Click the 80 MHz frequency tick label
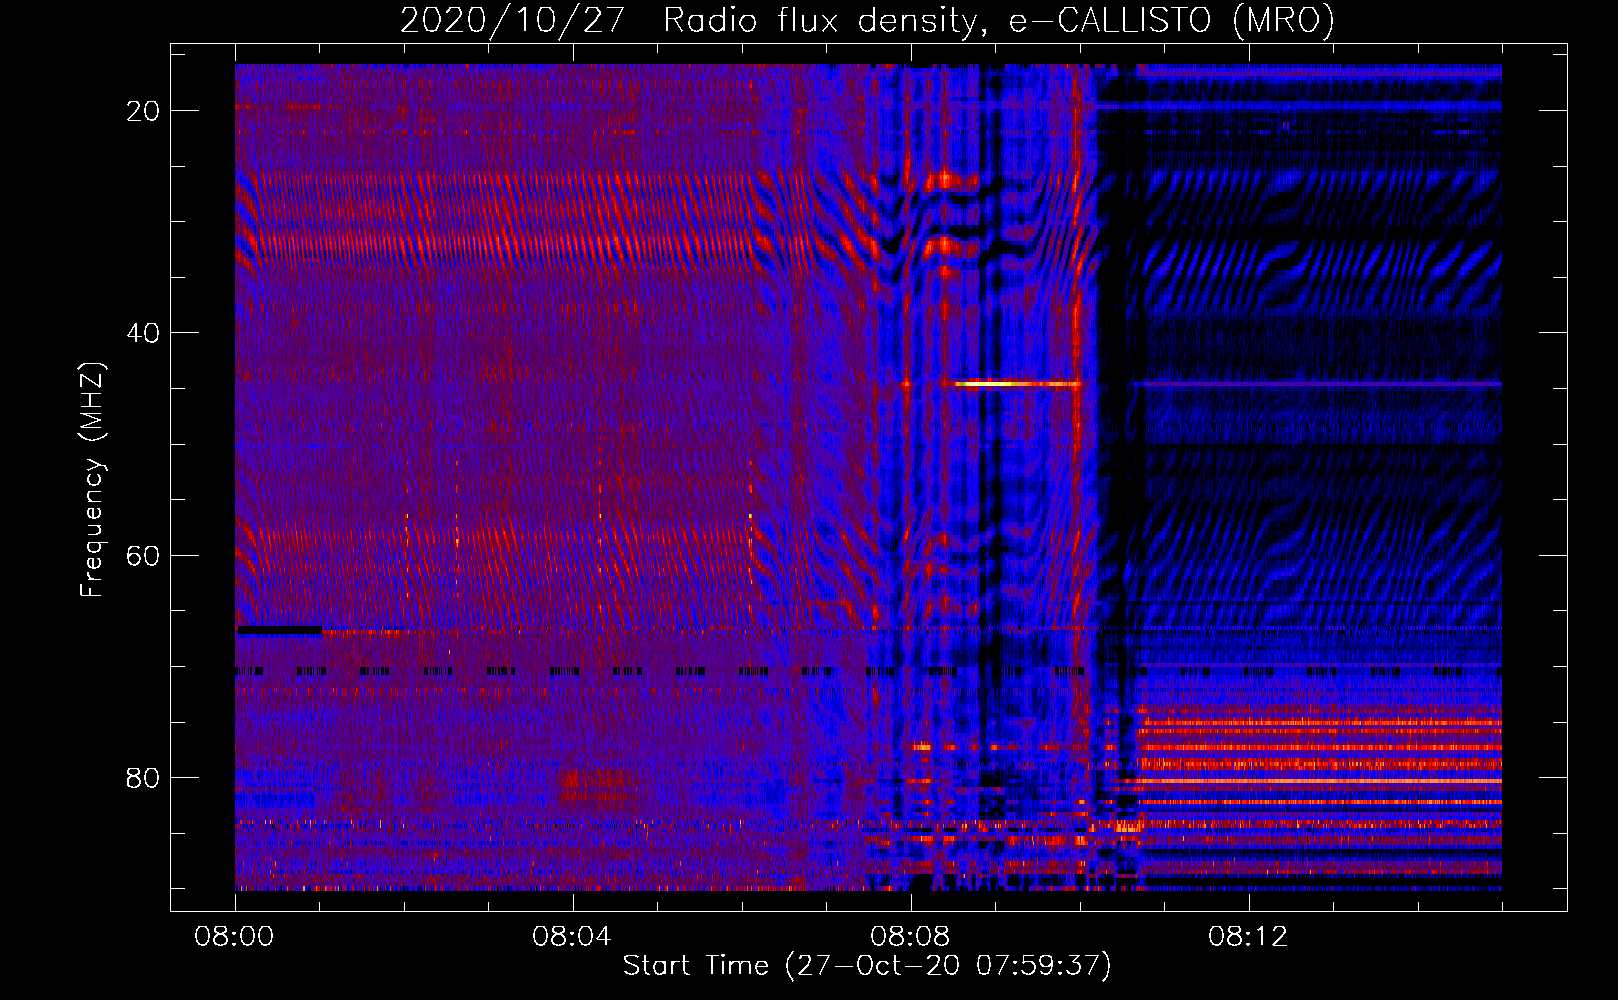 click(143, 778)
